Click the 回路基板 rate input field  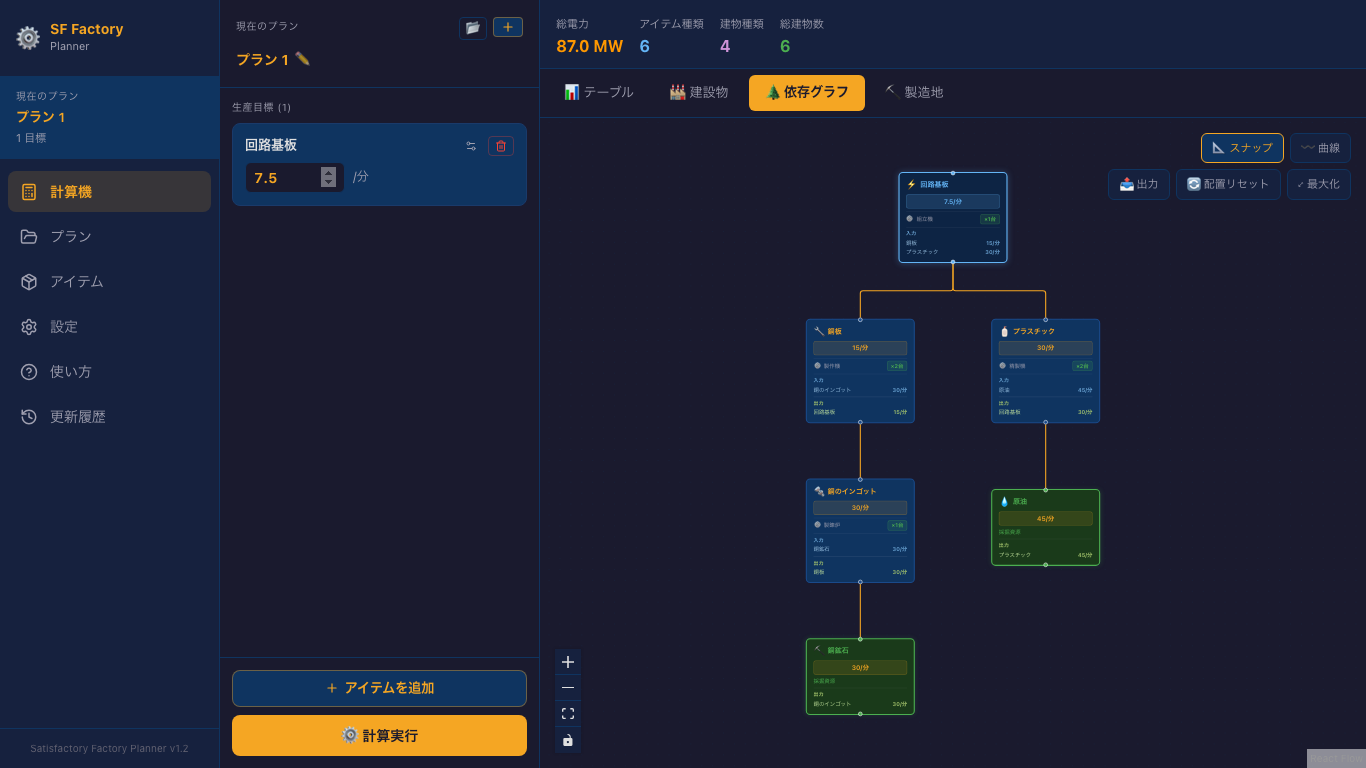(282, 178)
